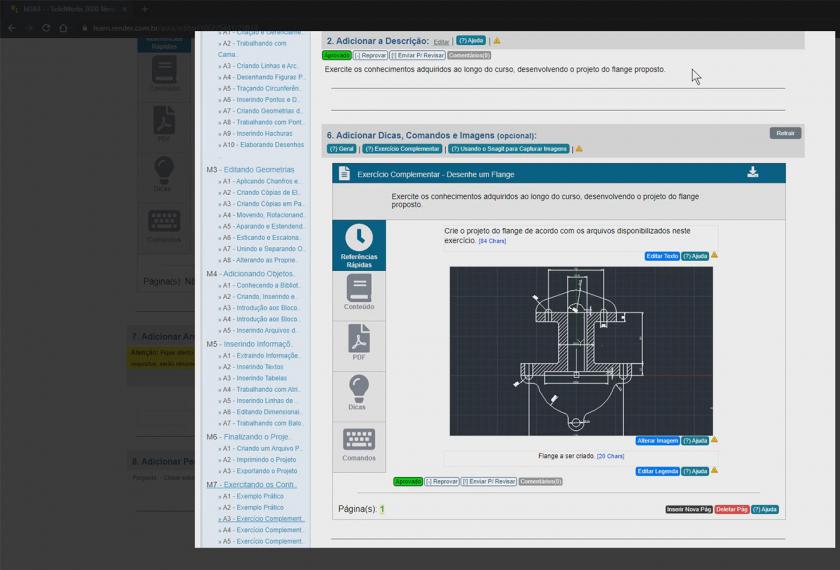
Task: Select M7 - Exercitando os Conhecimentos module
Action: click(252, 485)
